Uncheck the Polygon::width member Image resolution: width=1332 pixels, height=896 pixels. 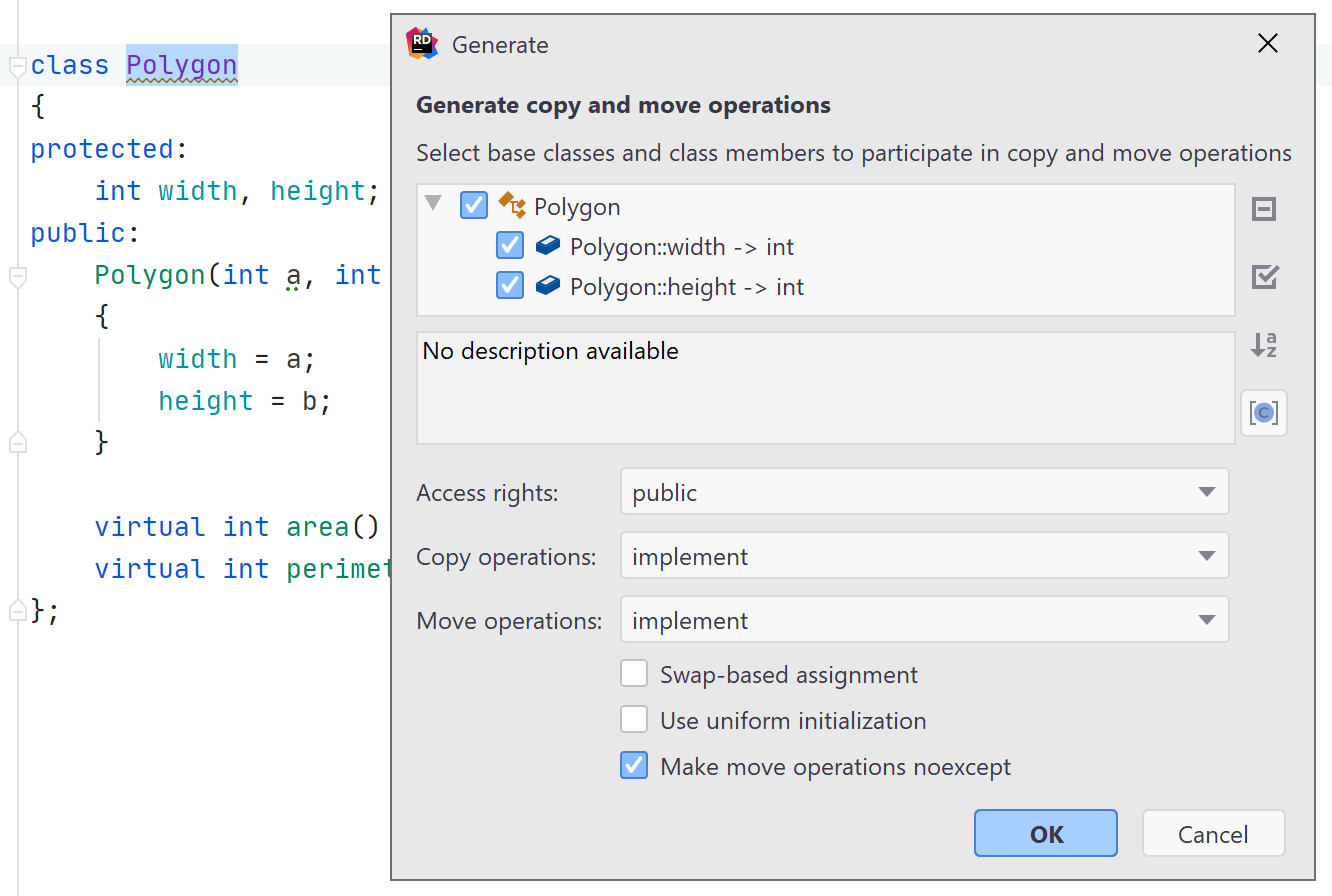pyautogui.click(x=510, y=245)
